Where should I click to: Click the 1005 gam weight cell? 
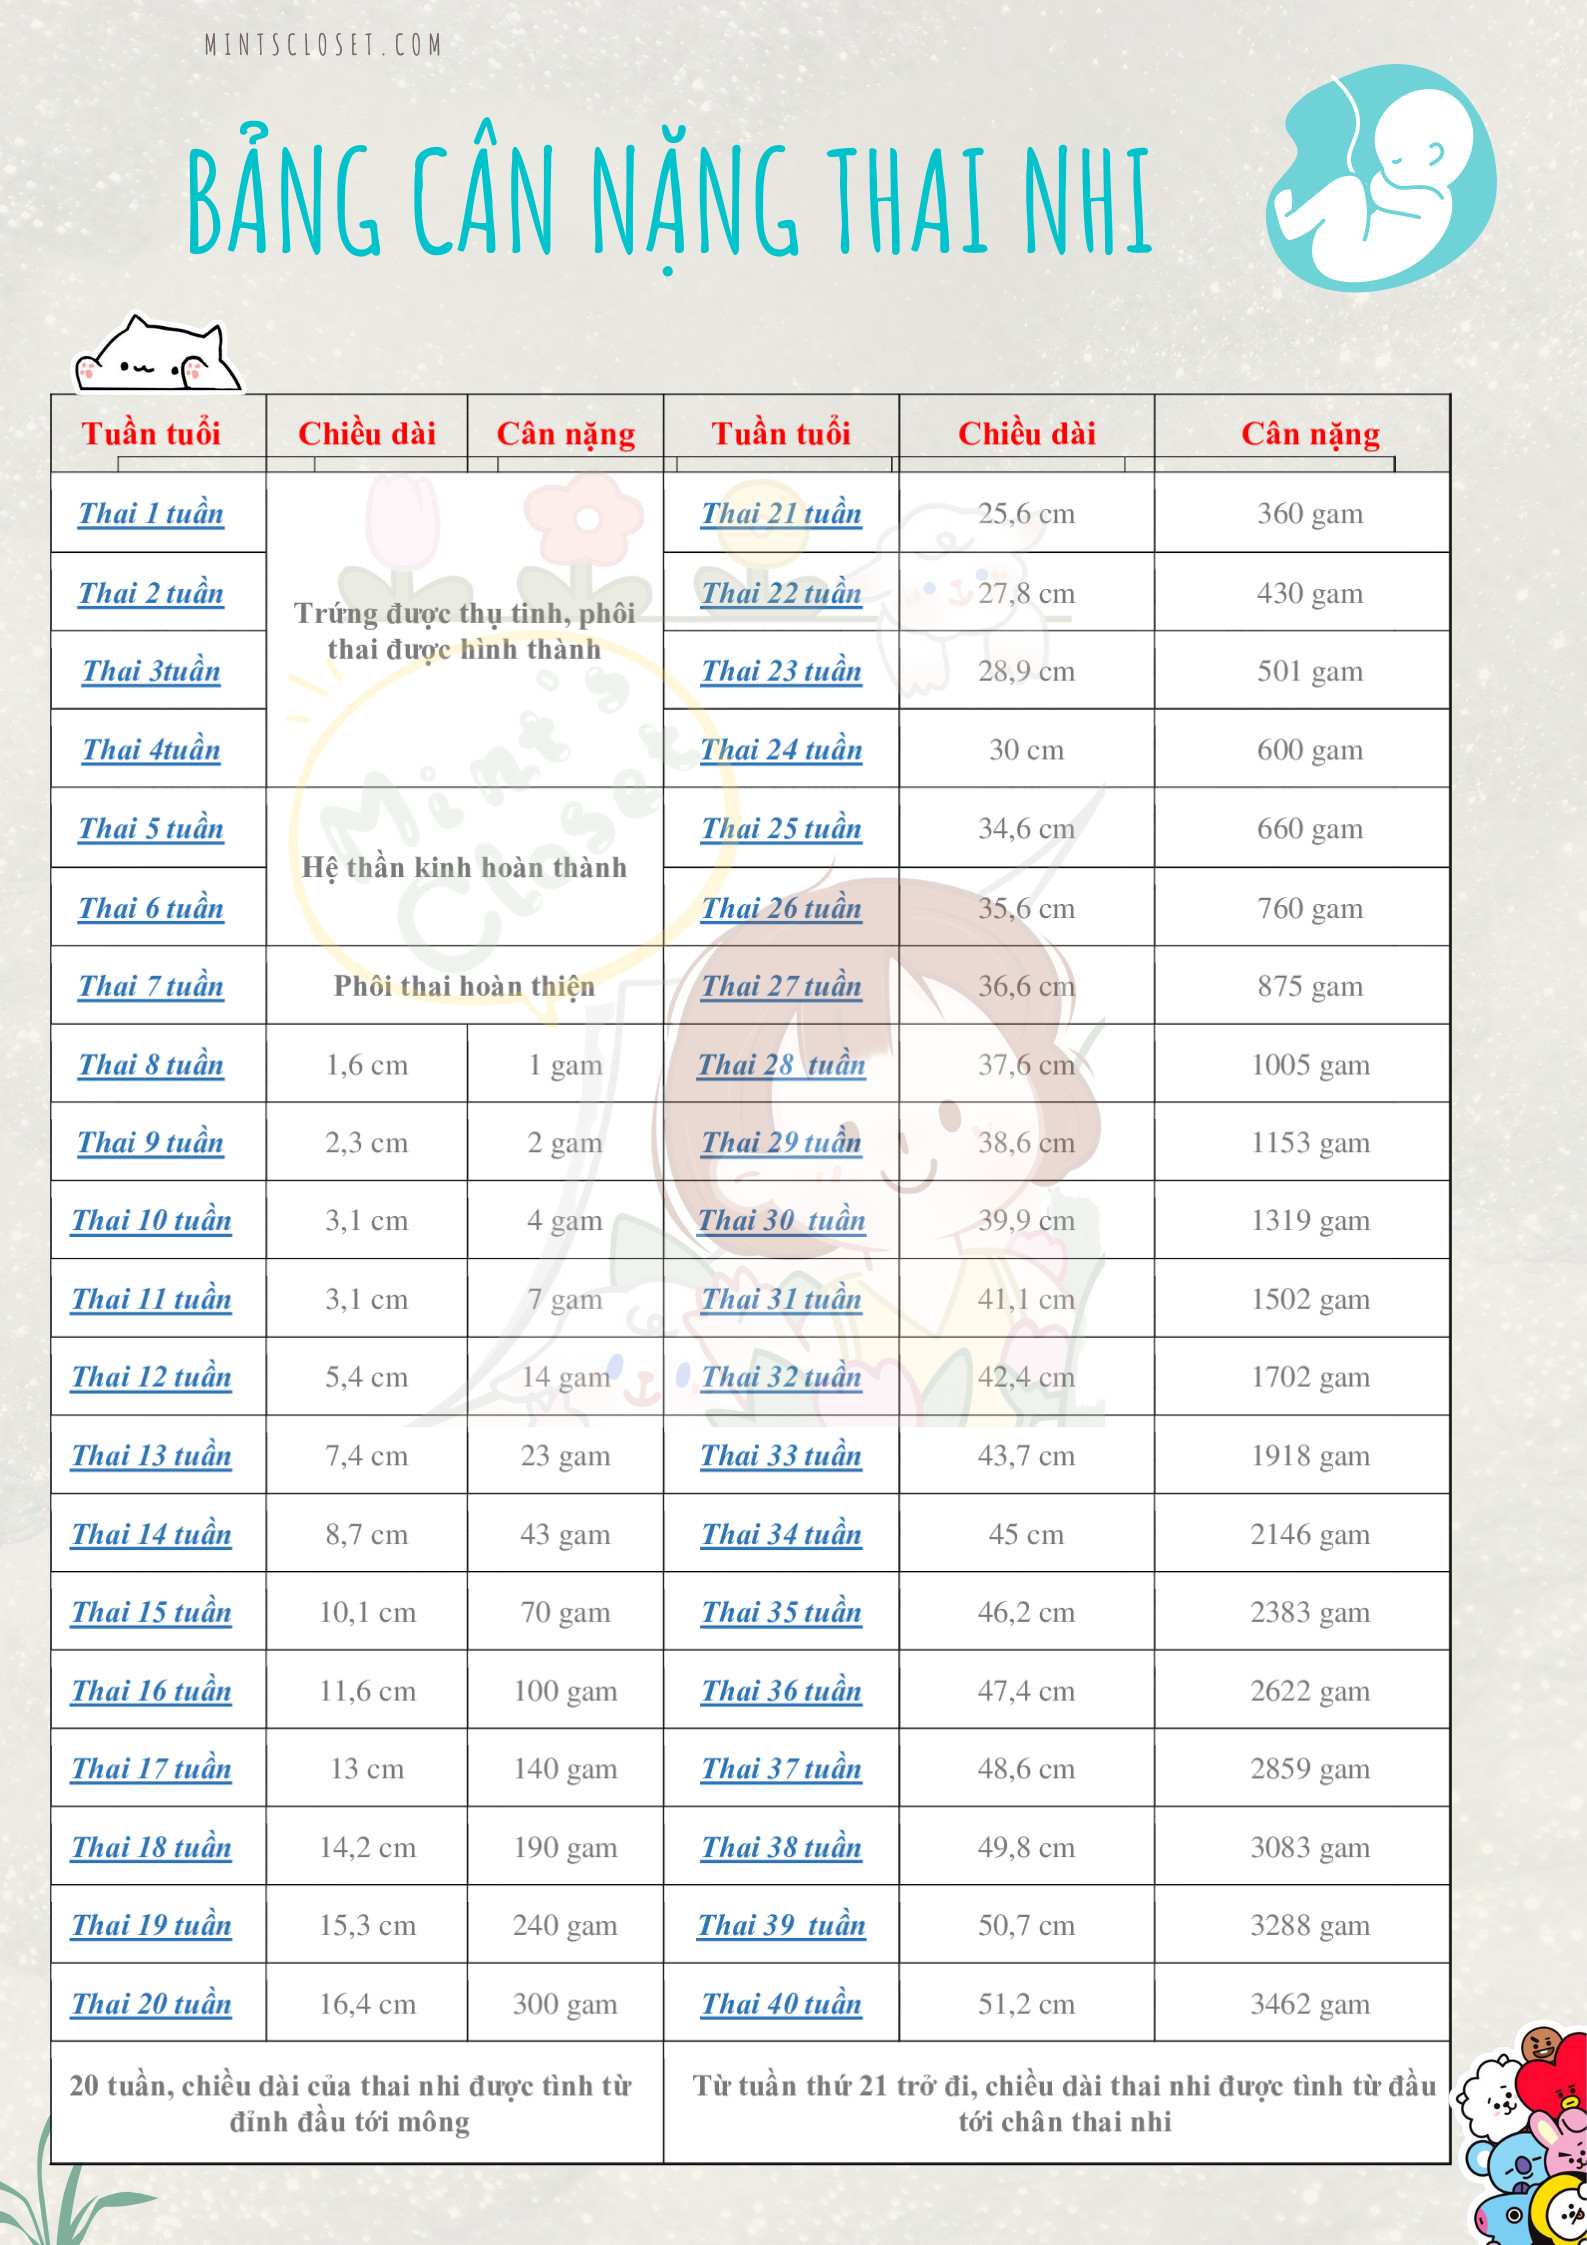1302,1064
